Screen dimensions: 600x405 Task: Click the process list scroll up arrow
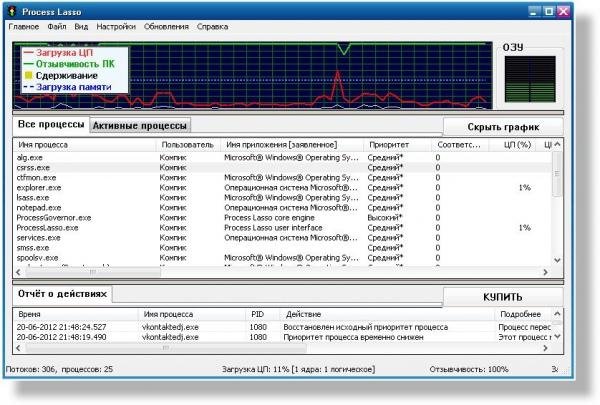(557, 144)
